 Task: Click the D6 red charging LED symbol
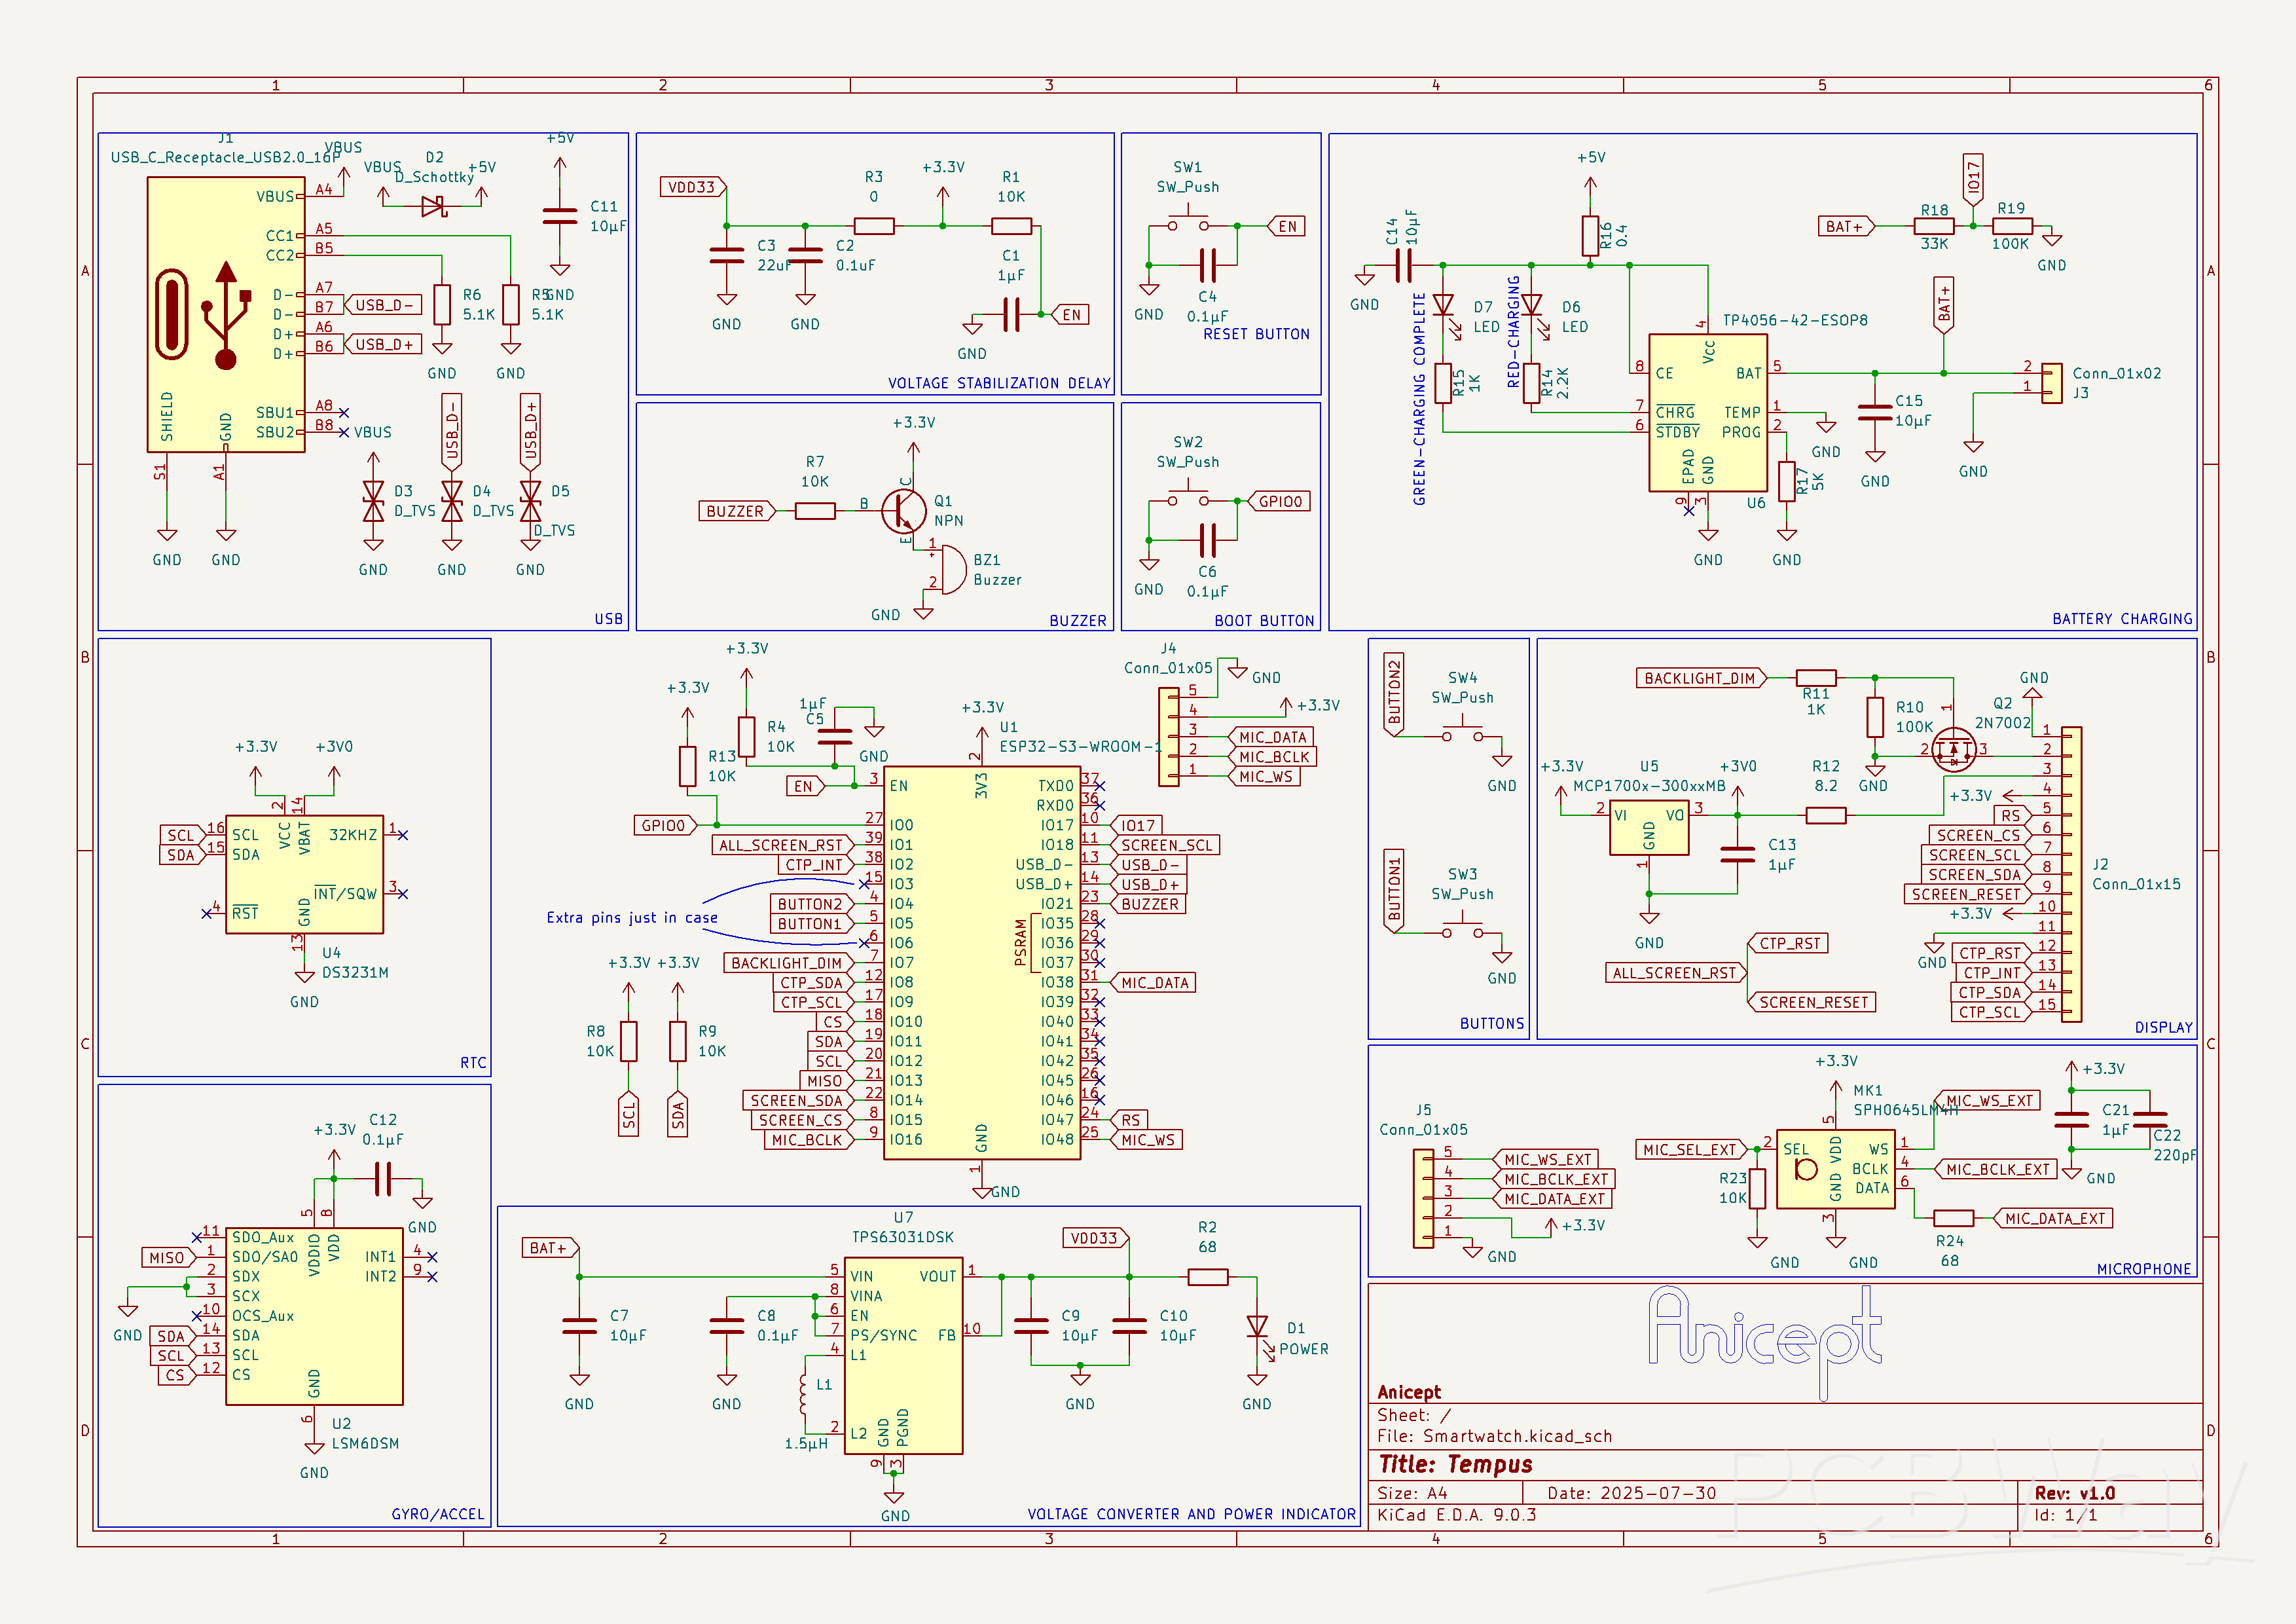coord(1531,305)
